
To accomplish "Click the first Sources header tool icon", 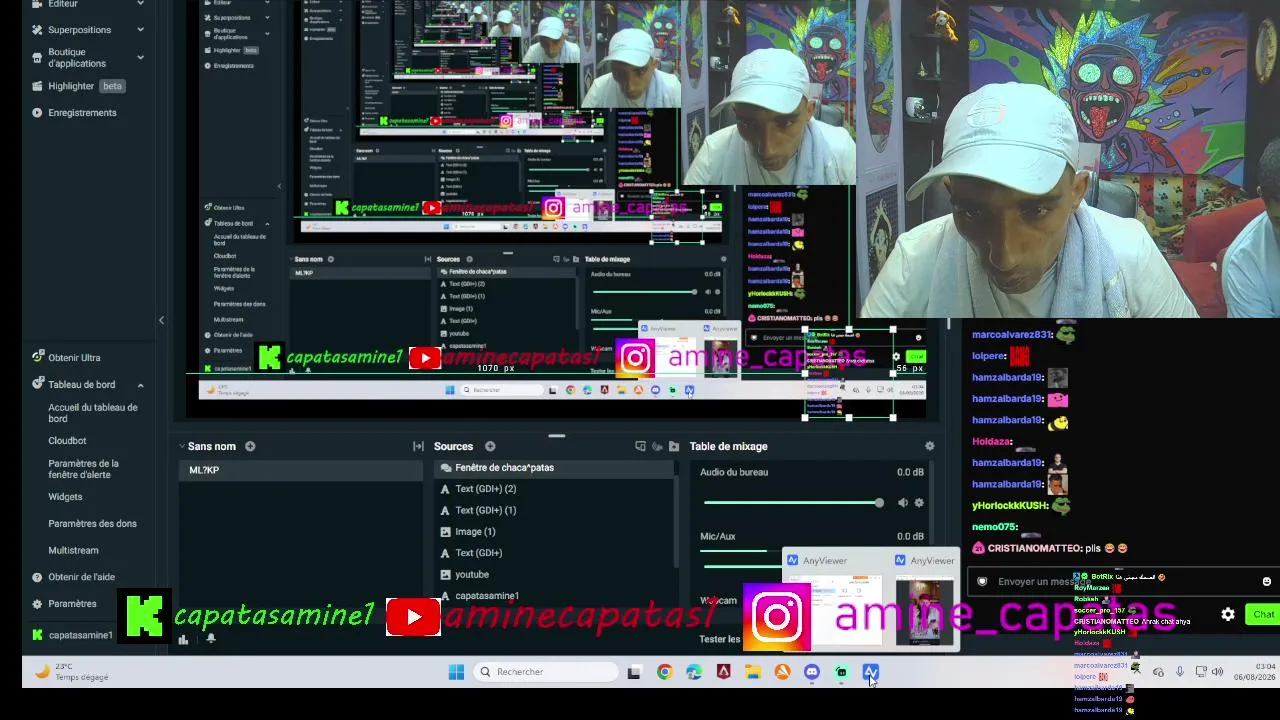I will click(x=641, y=447).
